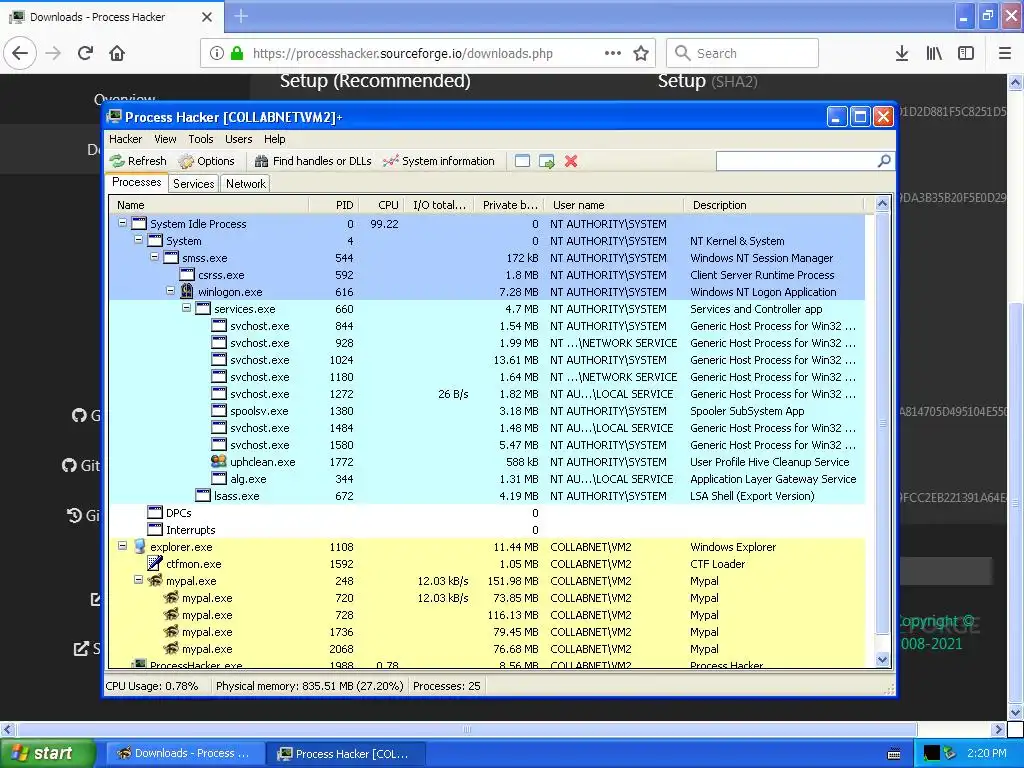Open the Help menu
1024x768 pixels.
click(x=274, y=139)
